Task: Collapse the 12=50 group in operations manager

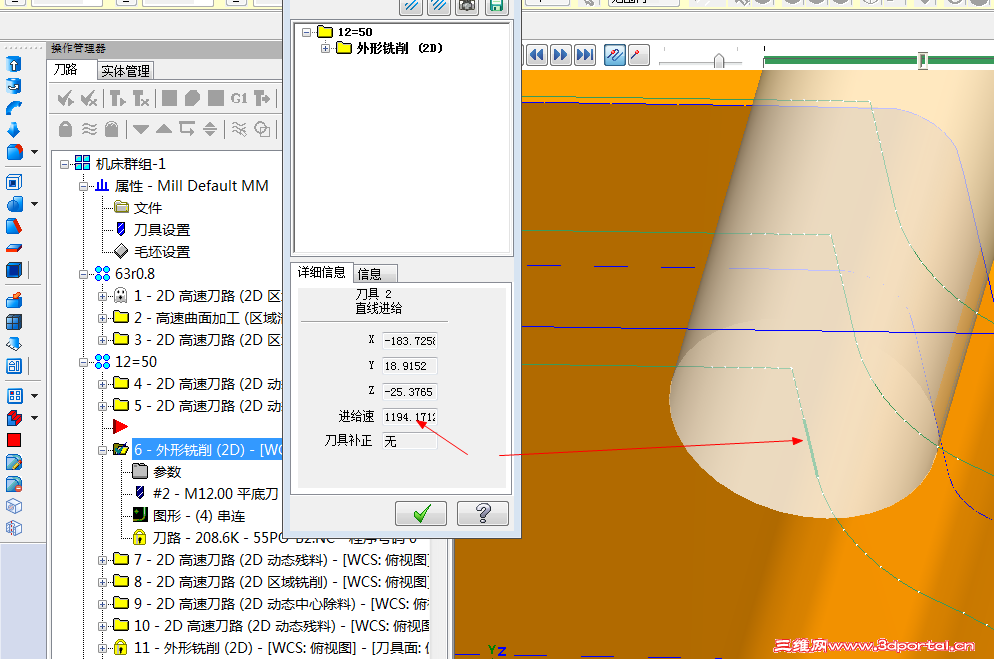Action: (83, 362)
